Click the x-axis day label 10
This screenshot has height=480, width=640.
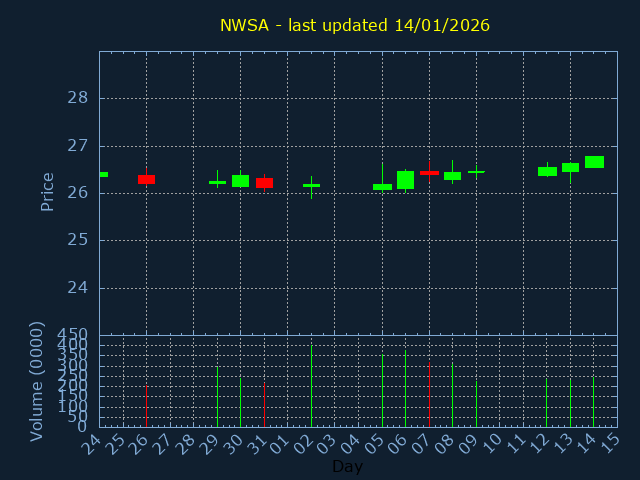[492, 444]
